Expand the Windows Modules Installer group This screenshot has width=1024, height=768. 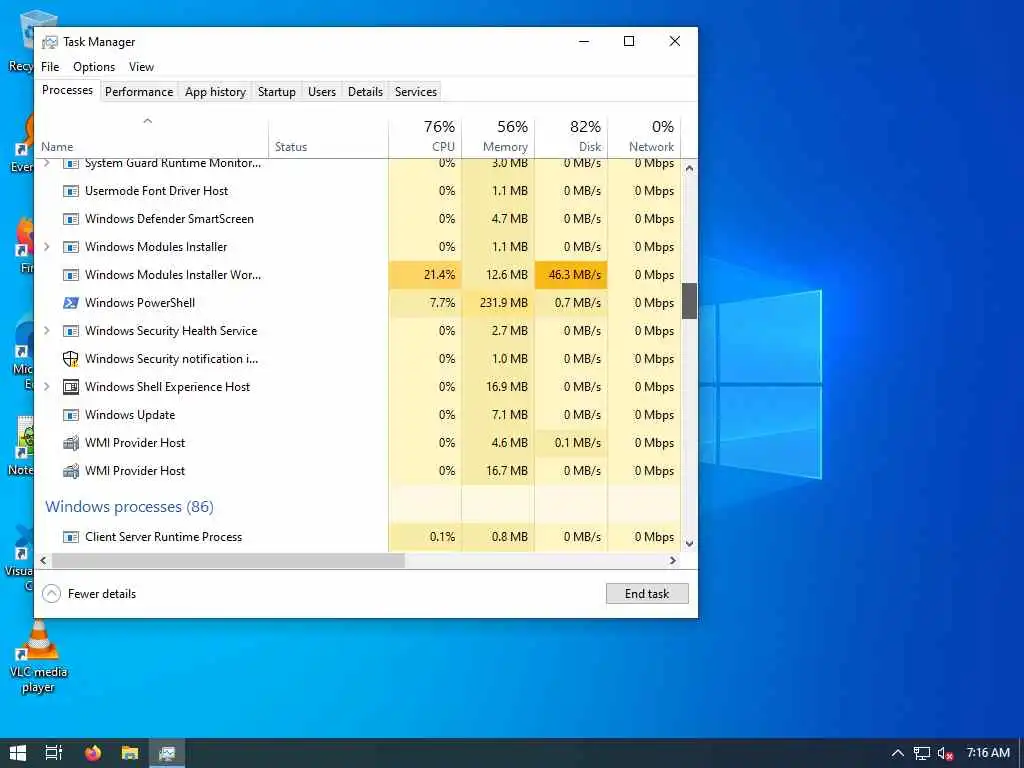pyautogui.click(x=46, y=247)
